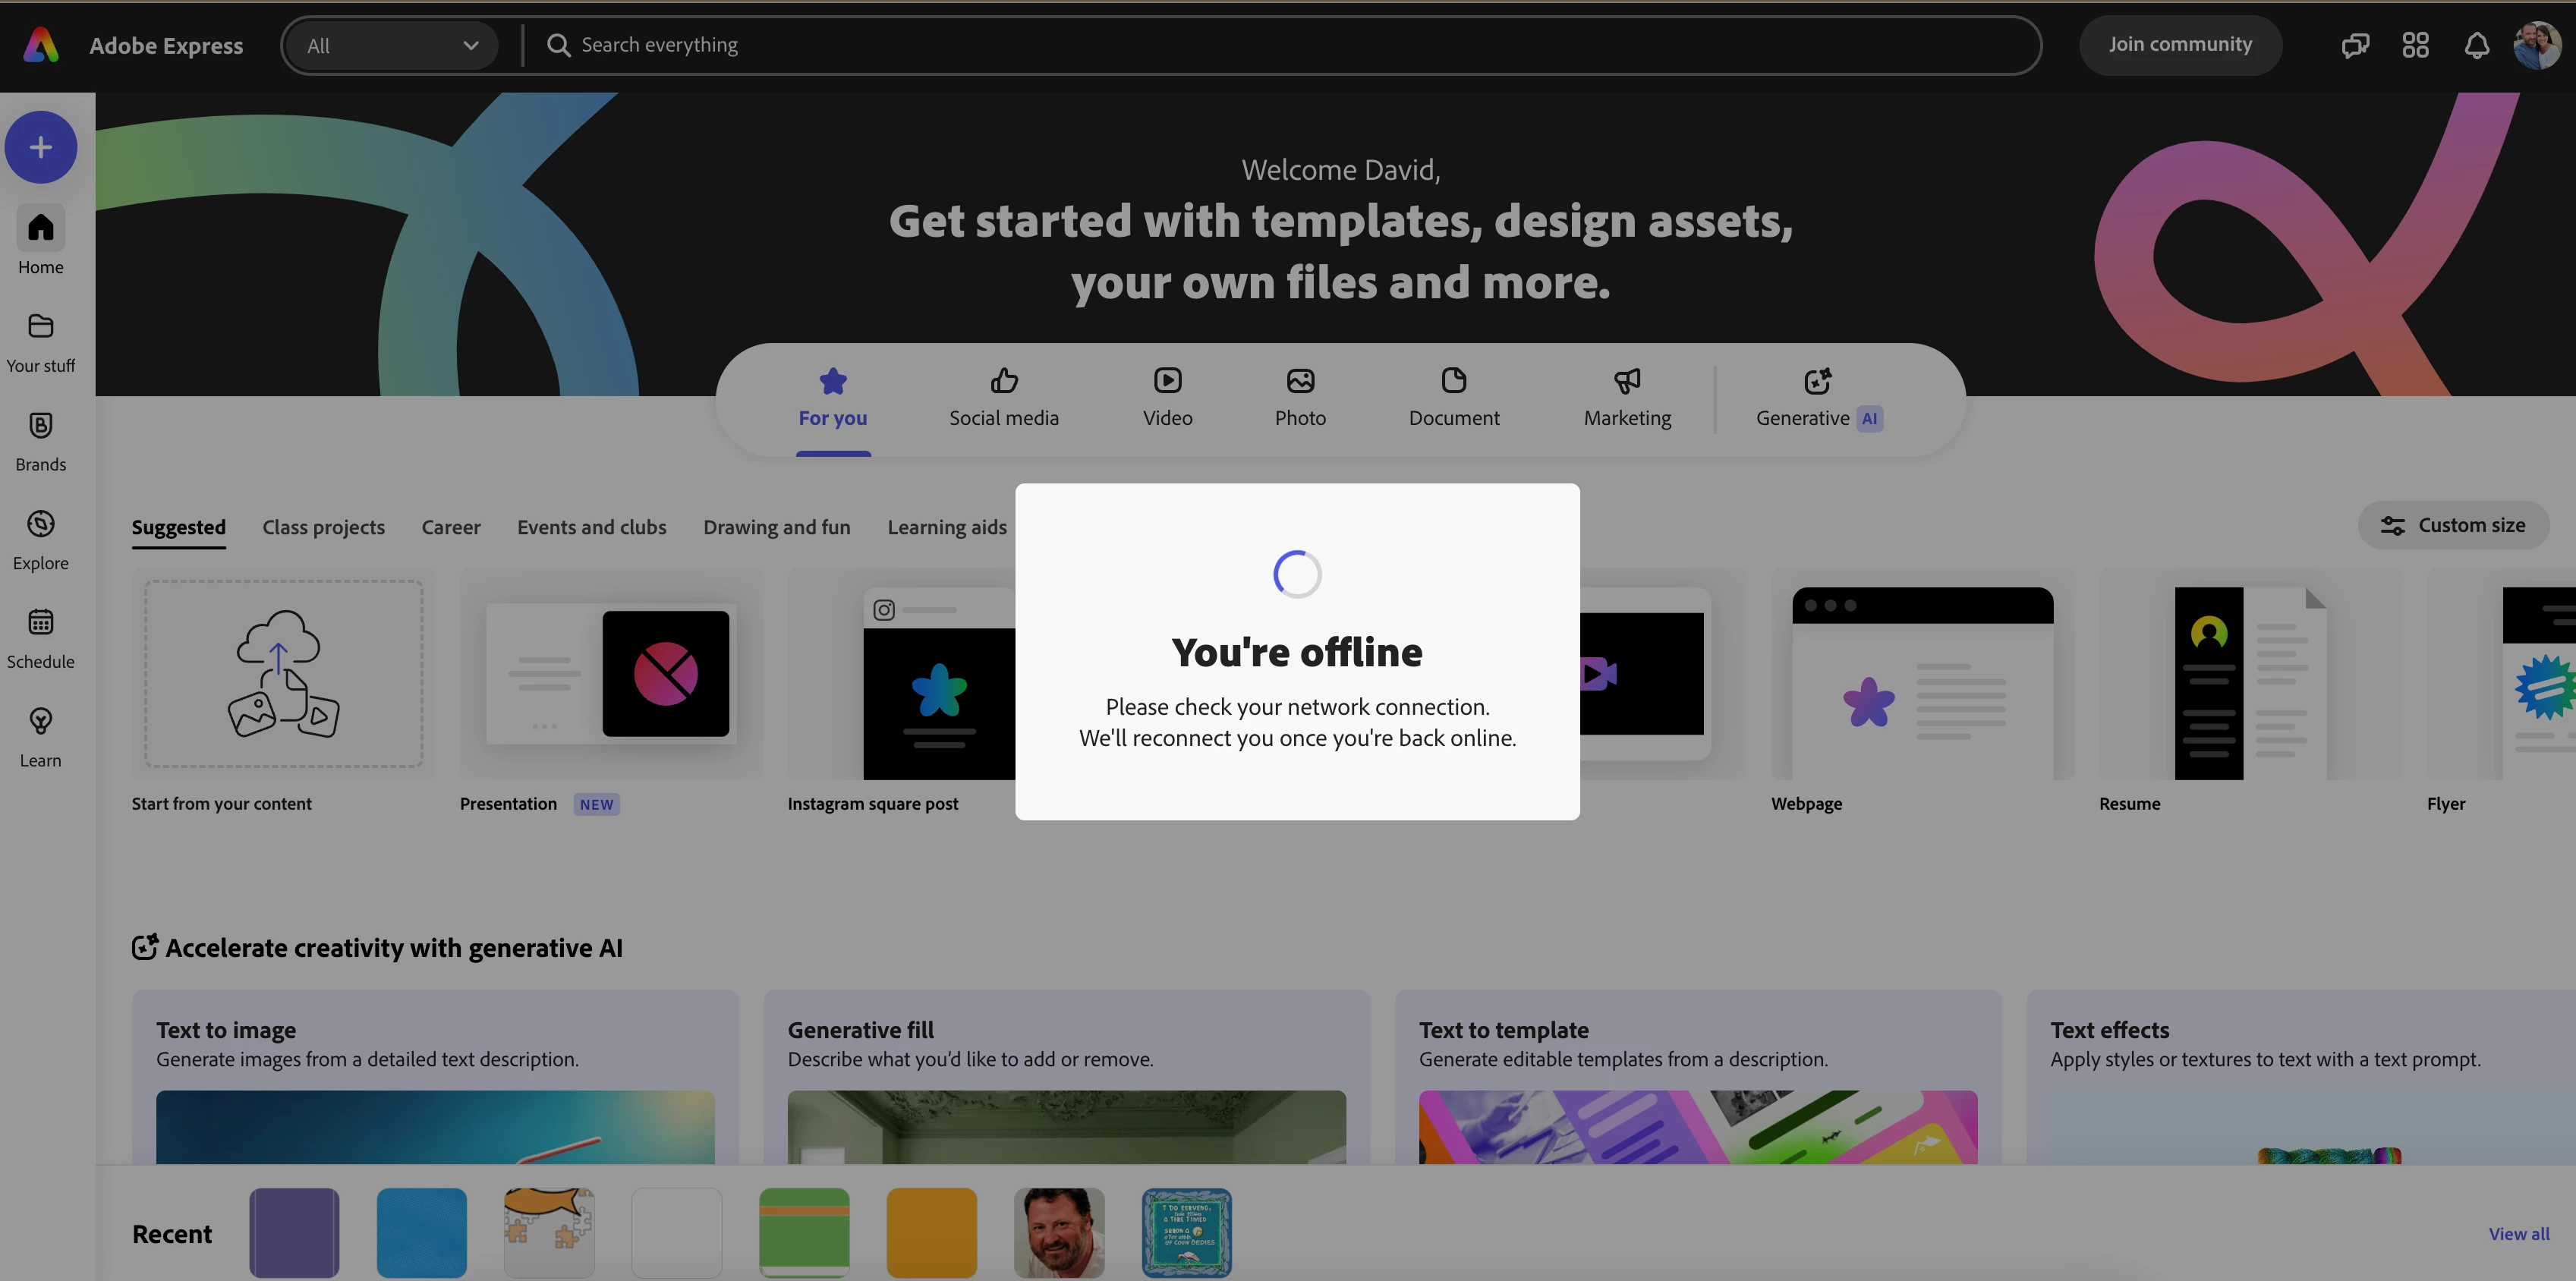Open Custom size options
The image size is (2576, 1281).
(x=2452, y=525)
